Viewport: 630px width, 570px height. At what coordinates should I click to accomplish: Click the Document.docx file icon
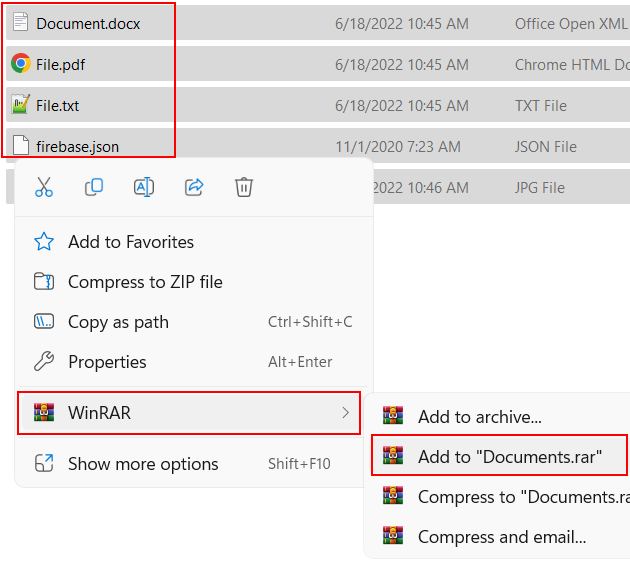tap(20, 23)
